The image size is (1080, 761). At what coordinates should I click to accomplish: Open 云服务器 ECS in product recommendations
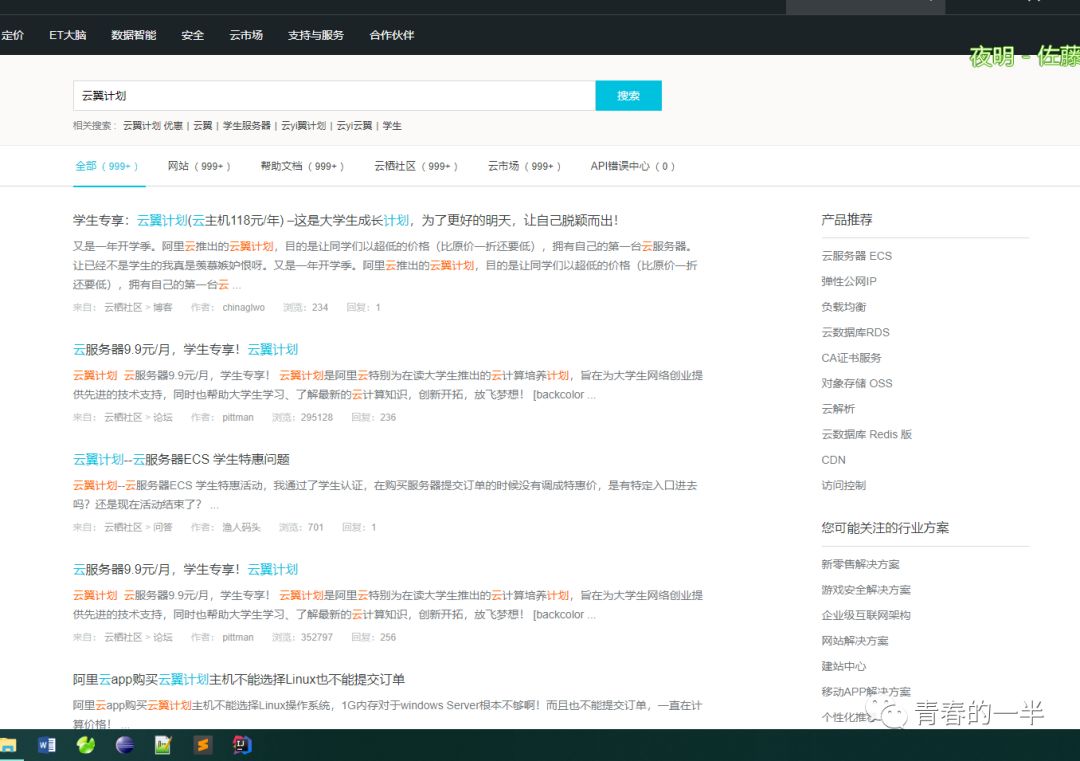coord(856,256)
